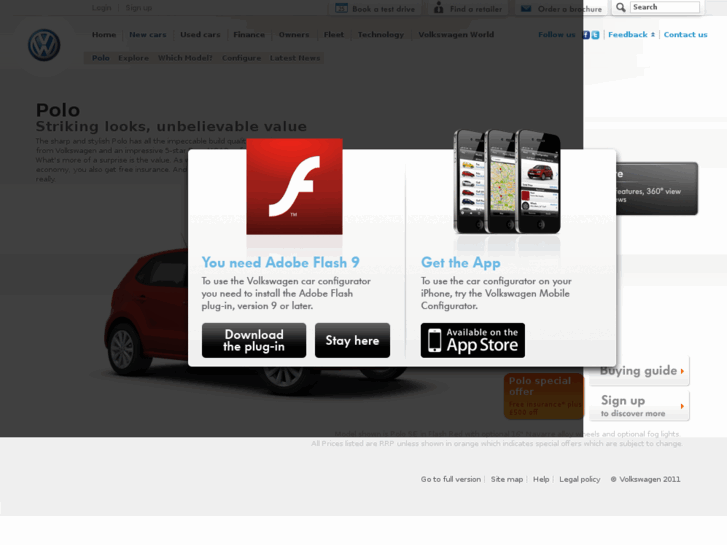Viewport: 727px width, 545px height.
Task: Open the Help footer link
Action: pos(541,479)
